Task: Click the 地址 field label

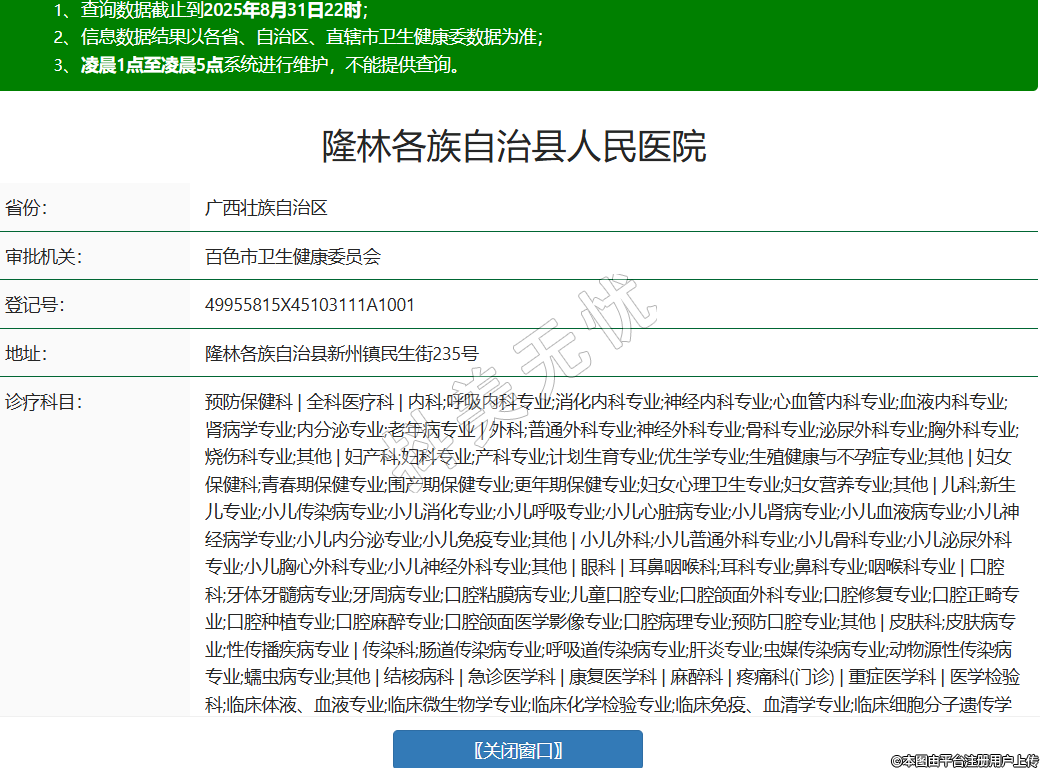Action: (x=27, y=352)
